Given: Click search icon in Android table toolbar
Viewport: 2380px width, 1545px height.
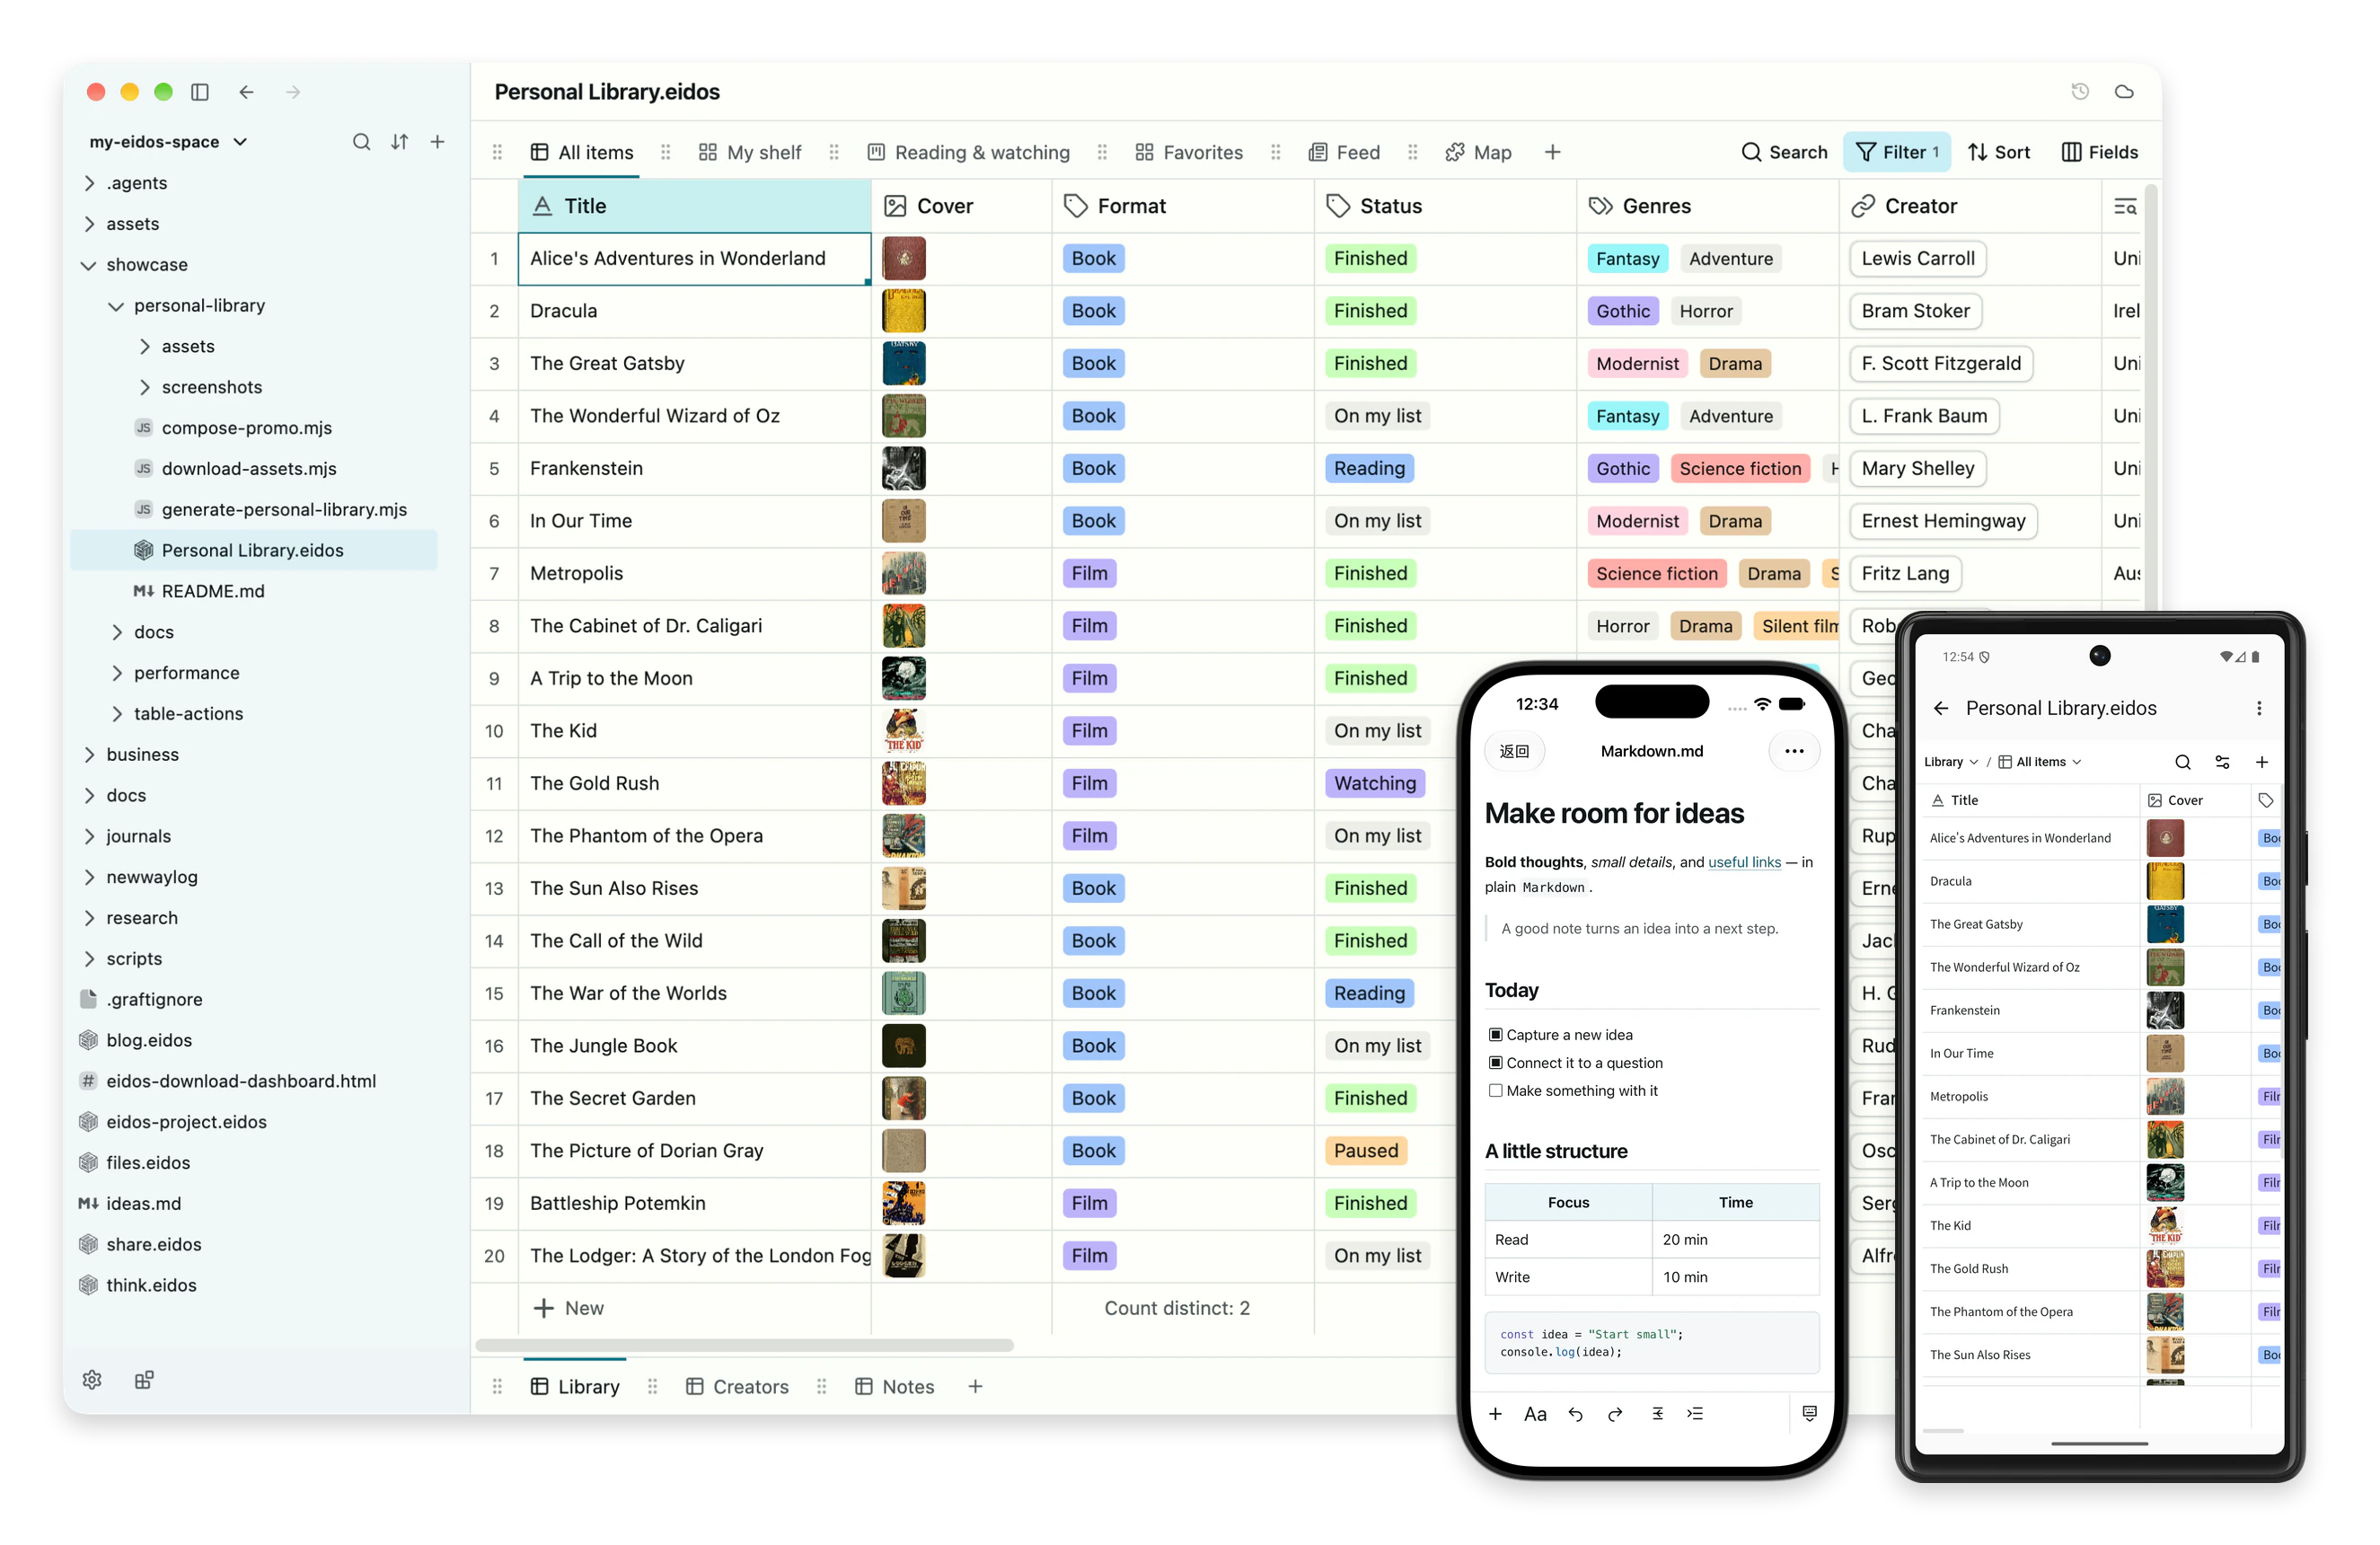Looking at the screenshot, I should pos(2183,762).
